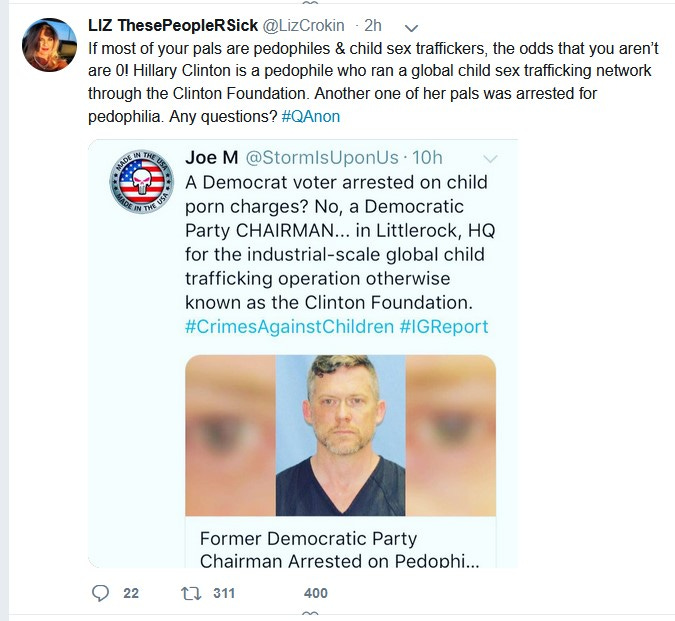
Task: Open the Former Democratic Party Chairman article headline
Action: point(339,549)
